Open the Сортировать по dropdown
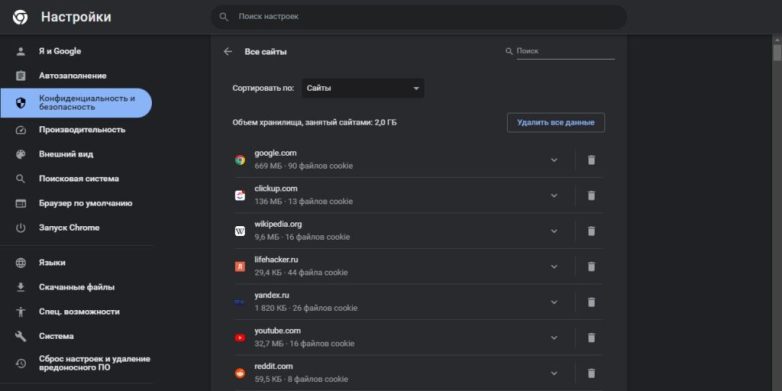 (x=363, y=88)
